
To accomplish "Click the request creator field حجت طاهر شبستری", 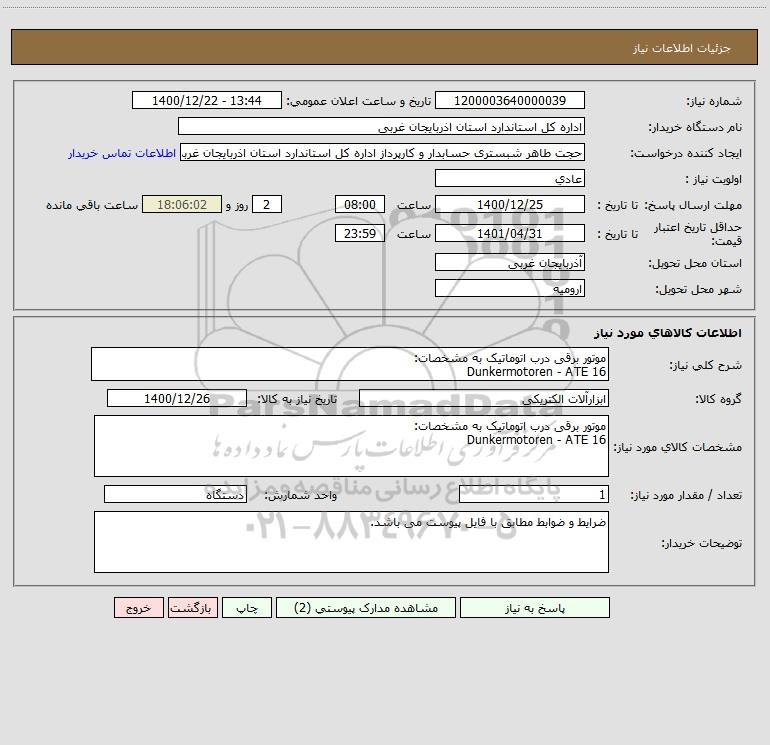I will click(x=383, y=153).
